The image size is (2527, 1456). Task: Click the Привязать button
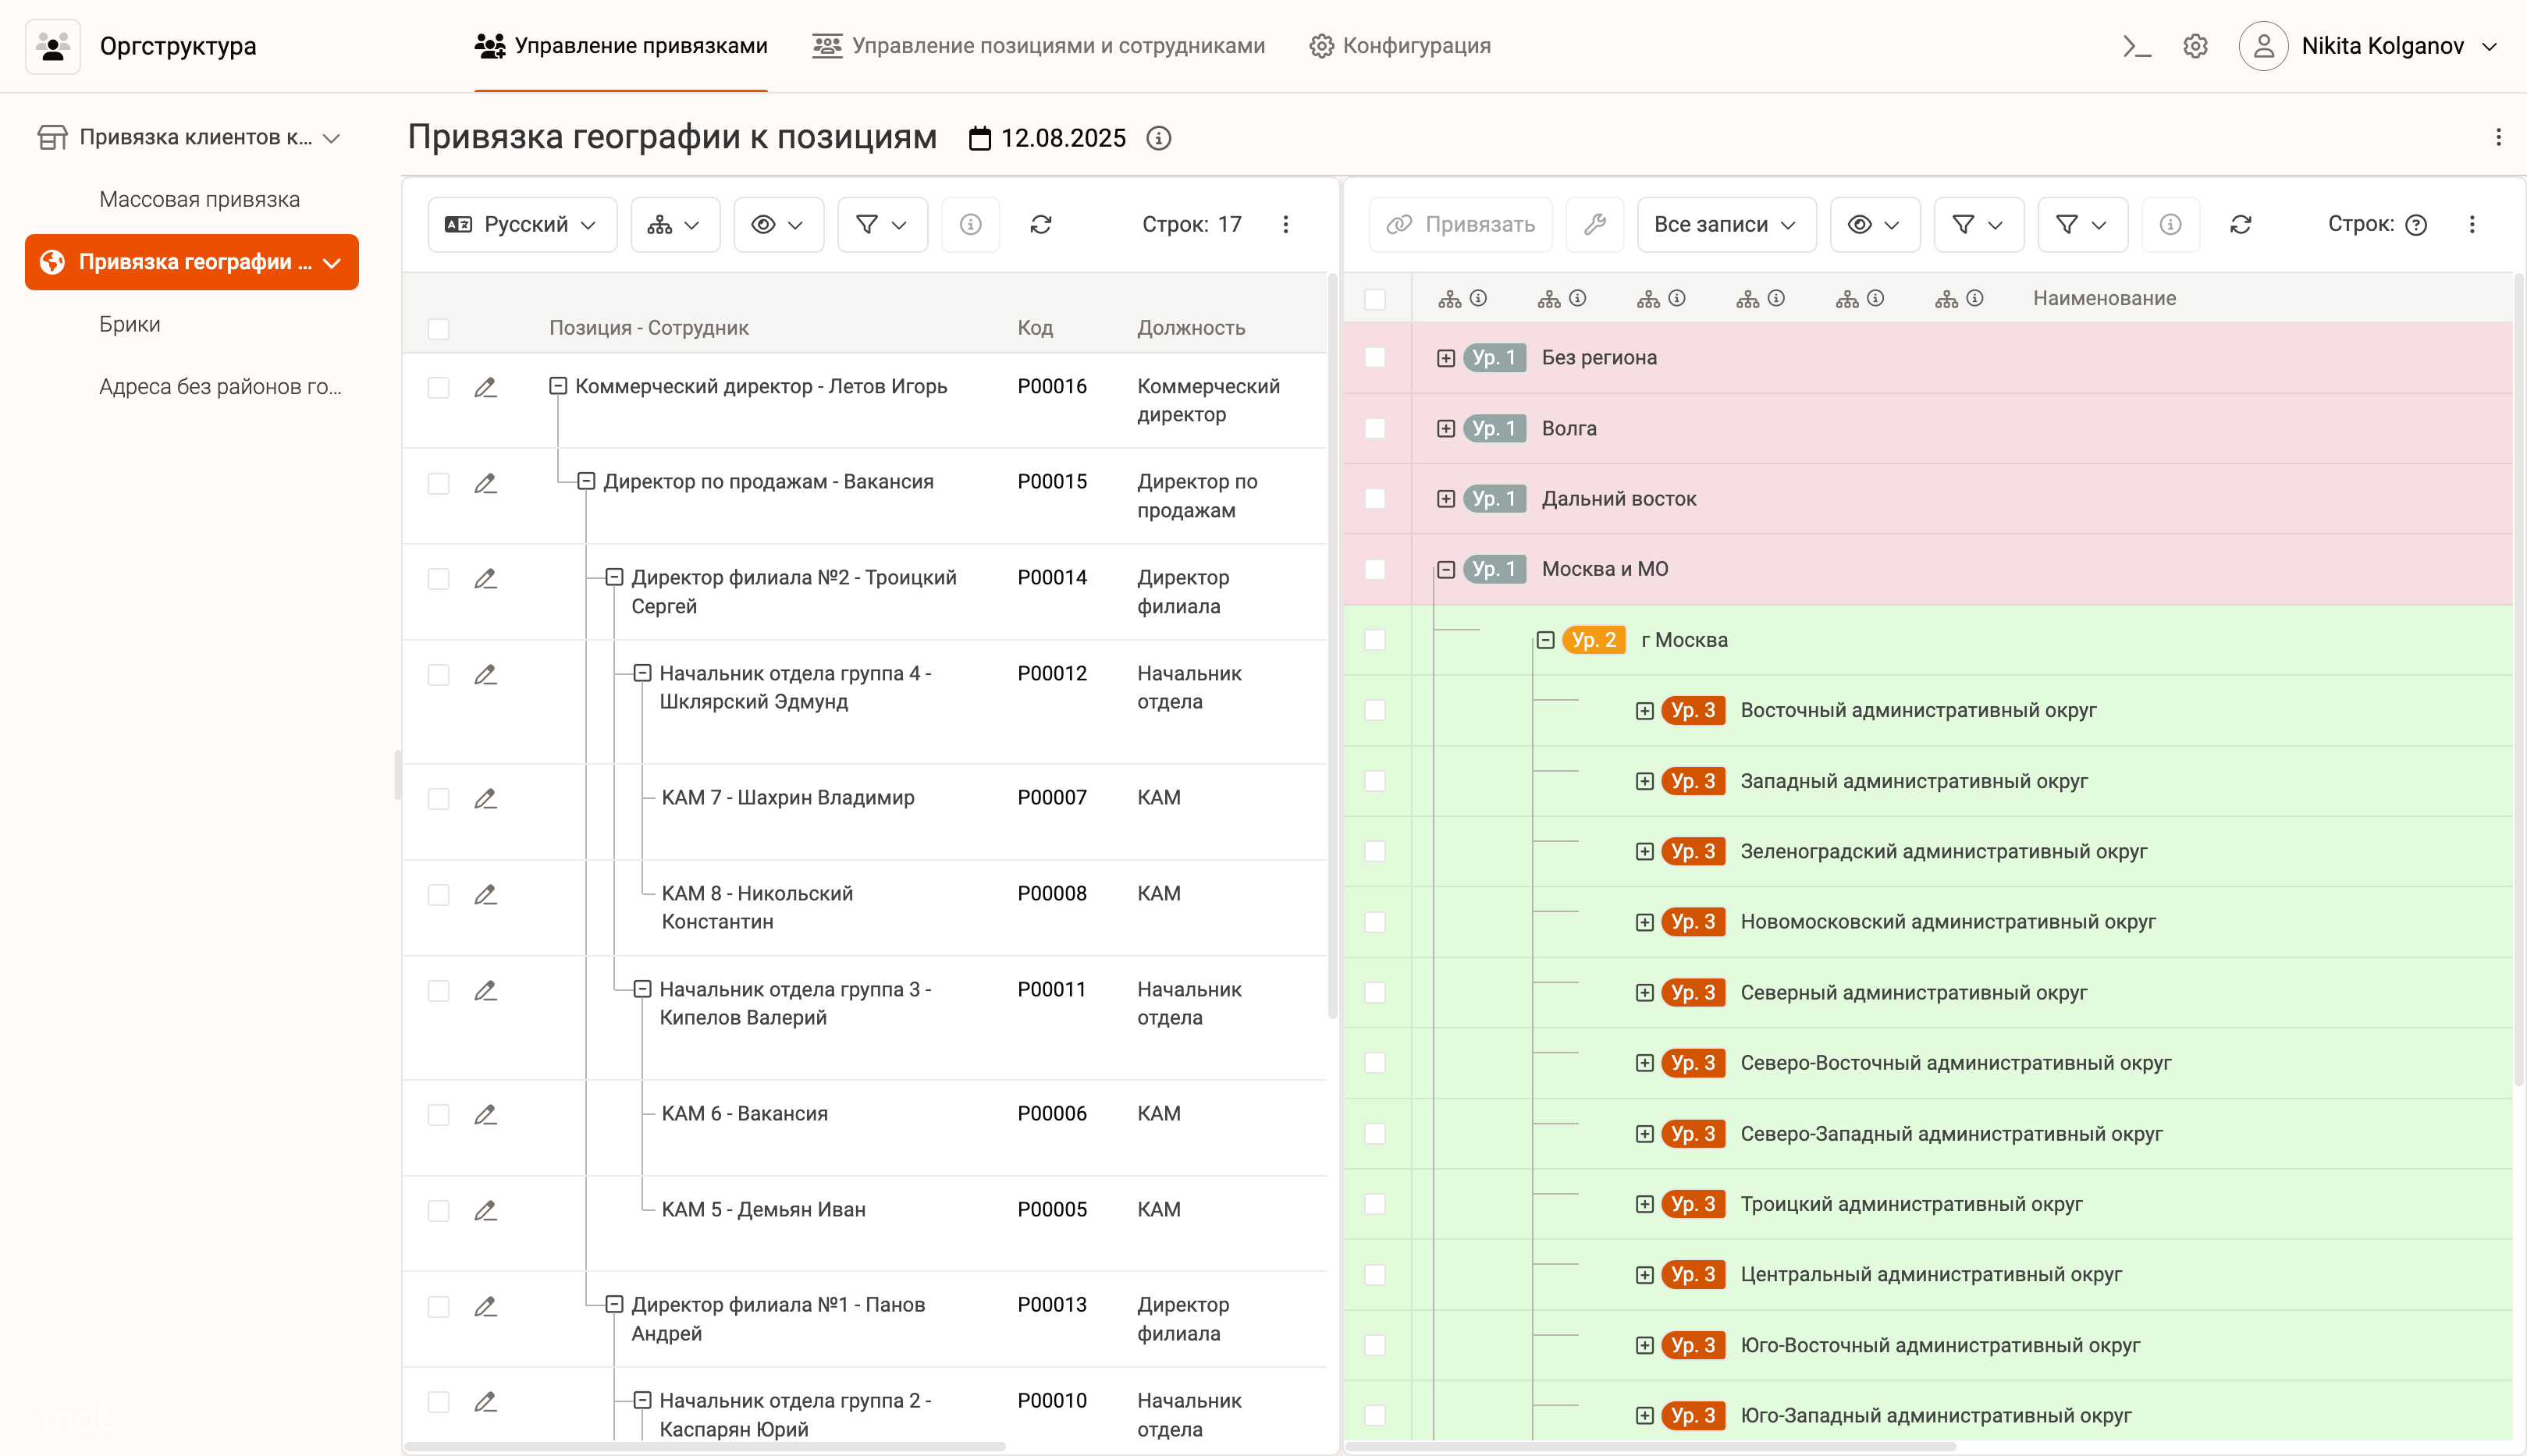1460,224
